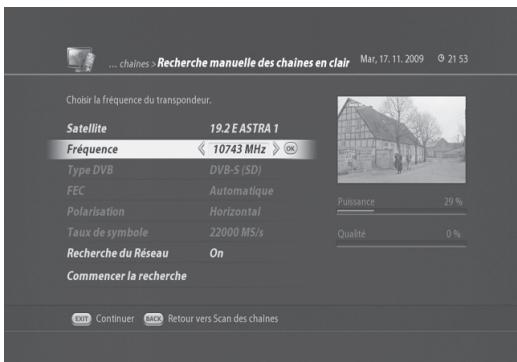Click 19.2 E ASTRA 1 satellite value
The width and height of the screenshot is (517, 362).
click(x=244, y=128)
